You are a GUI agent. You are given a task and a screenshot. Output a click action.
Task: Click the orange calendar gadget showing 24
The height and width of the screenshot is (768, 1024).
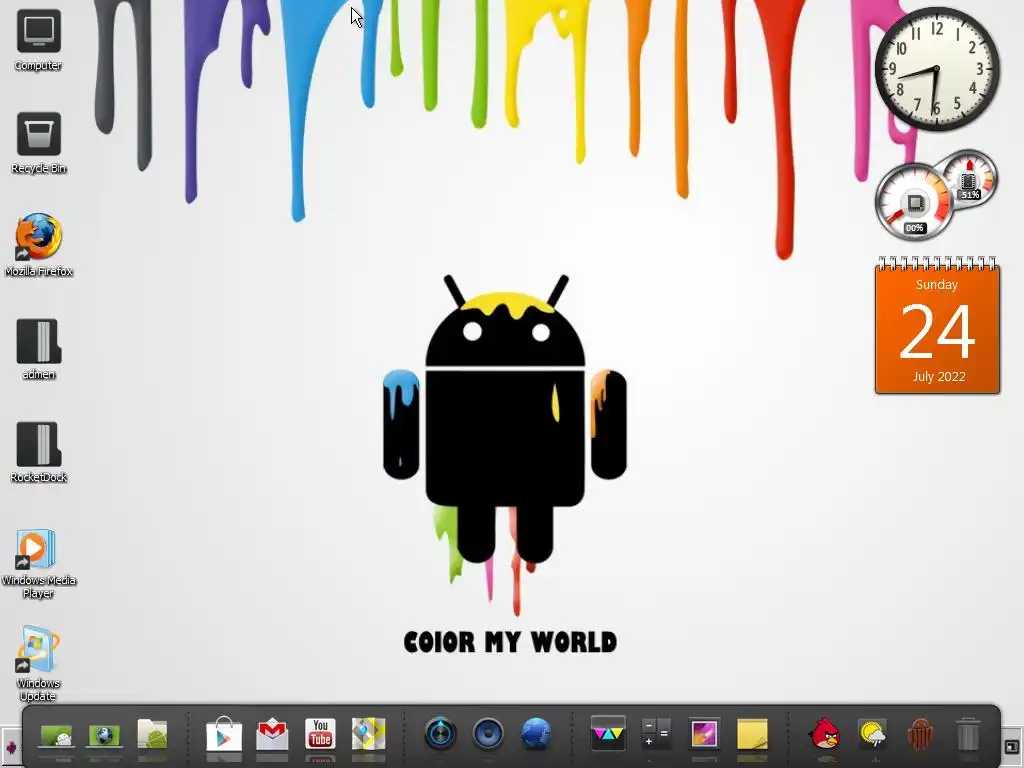[x=937, y=326]
